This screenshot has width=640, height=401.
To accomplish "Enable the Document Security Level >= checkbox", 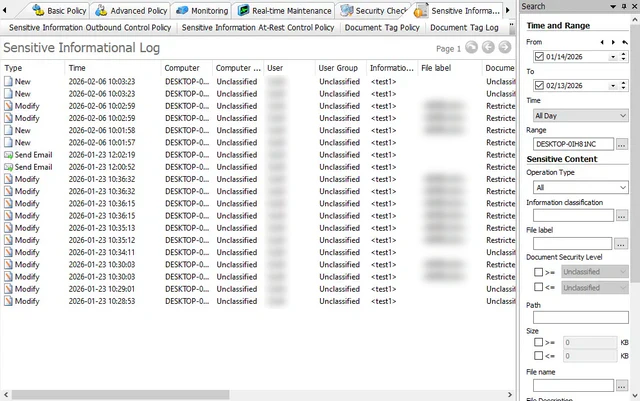I will pyautogui.click(x=538, y=272).
